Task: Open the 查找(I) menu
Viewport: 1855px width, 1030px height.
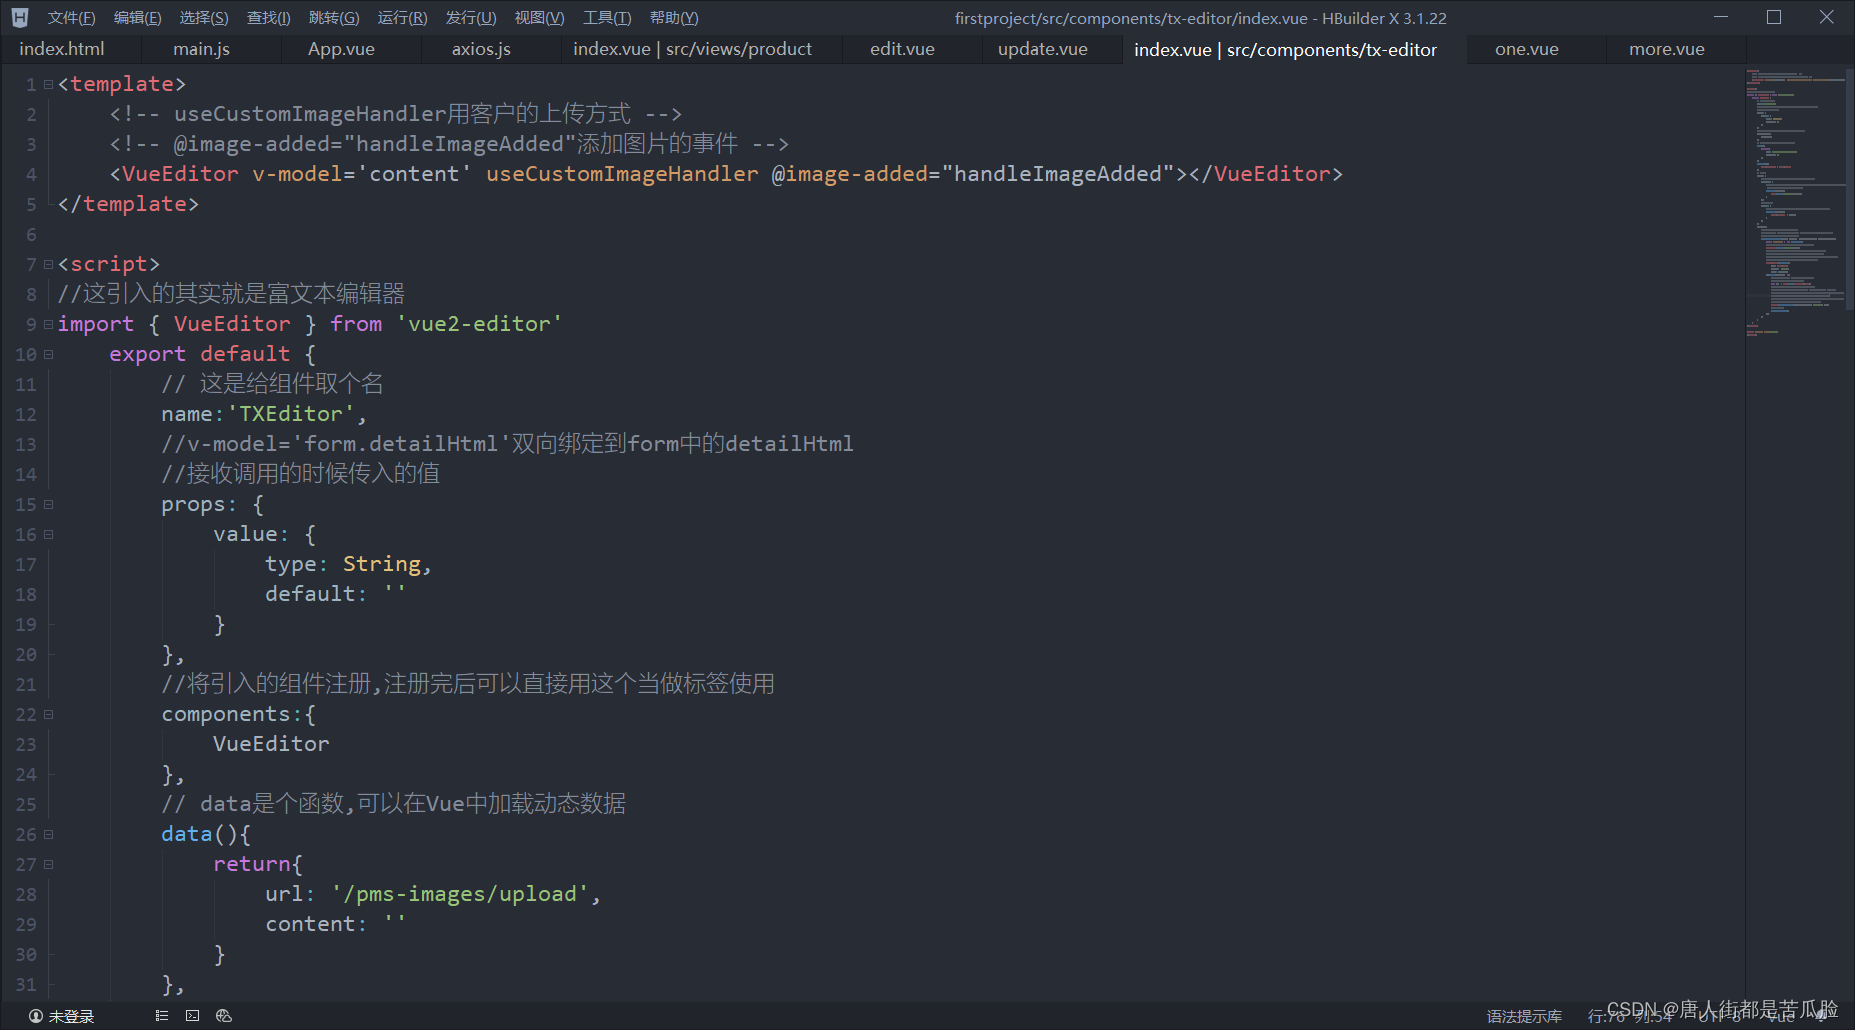Action: click(268, 18)
